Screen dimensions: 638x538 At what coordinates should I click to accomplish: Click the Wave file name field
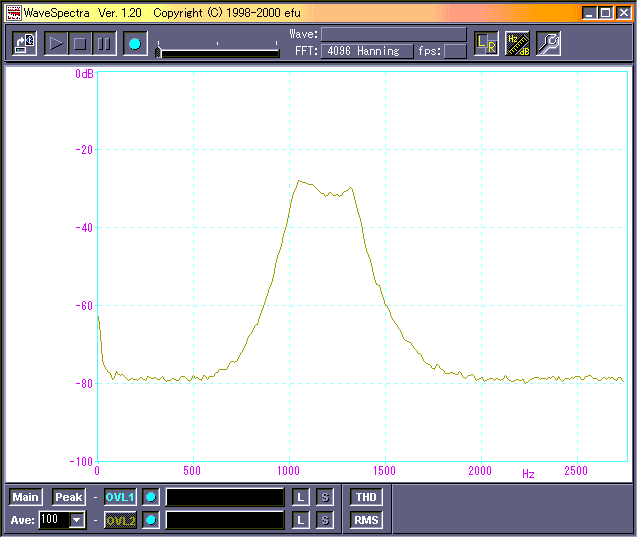coord(393,34)
